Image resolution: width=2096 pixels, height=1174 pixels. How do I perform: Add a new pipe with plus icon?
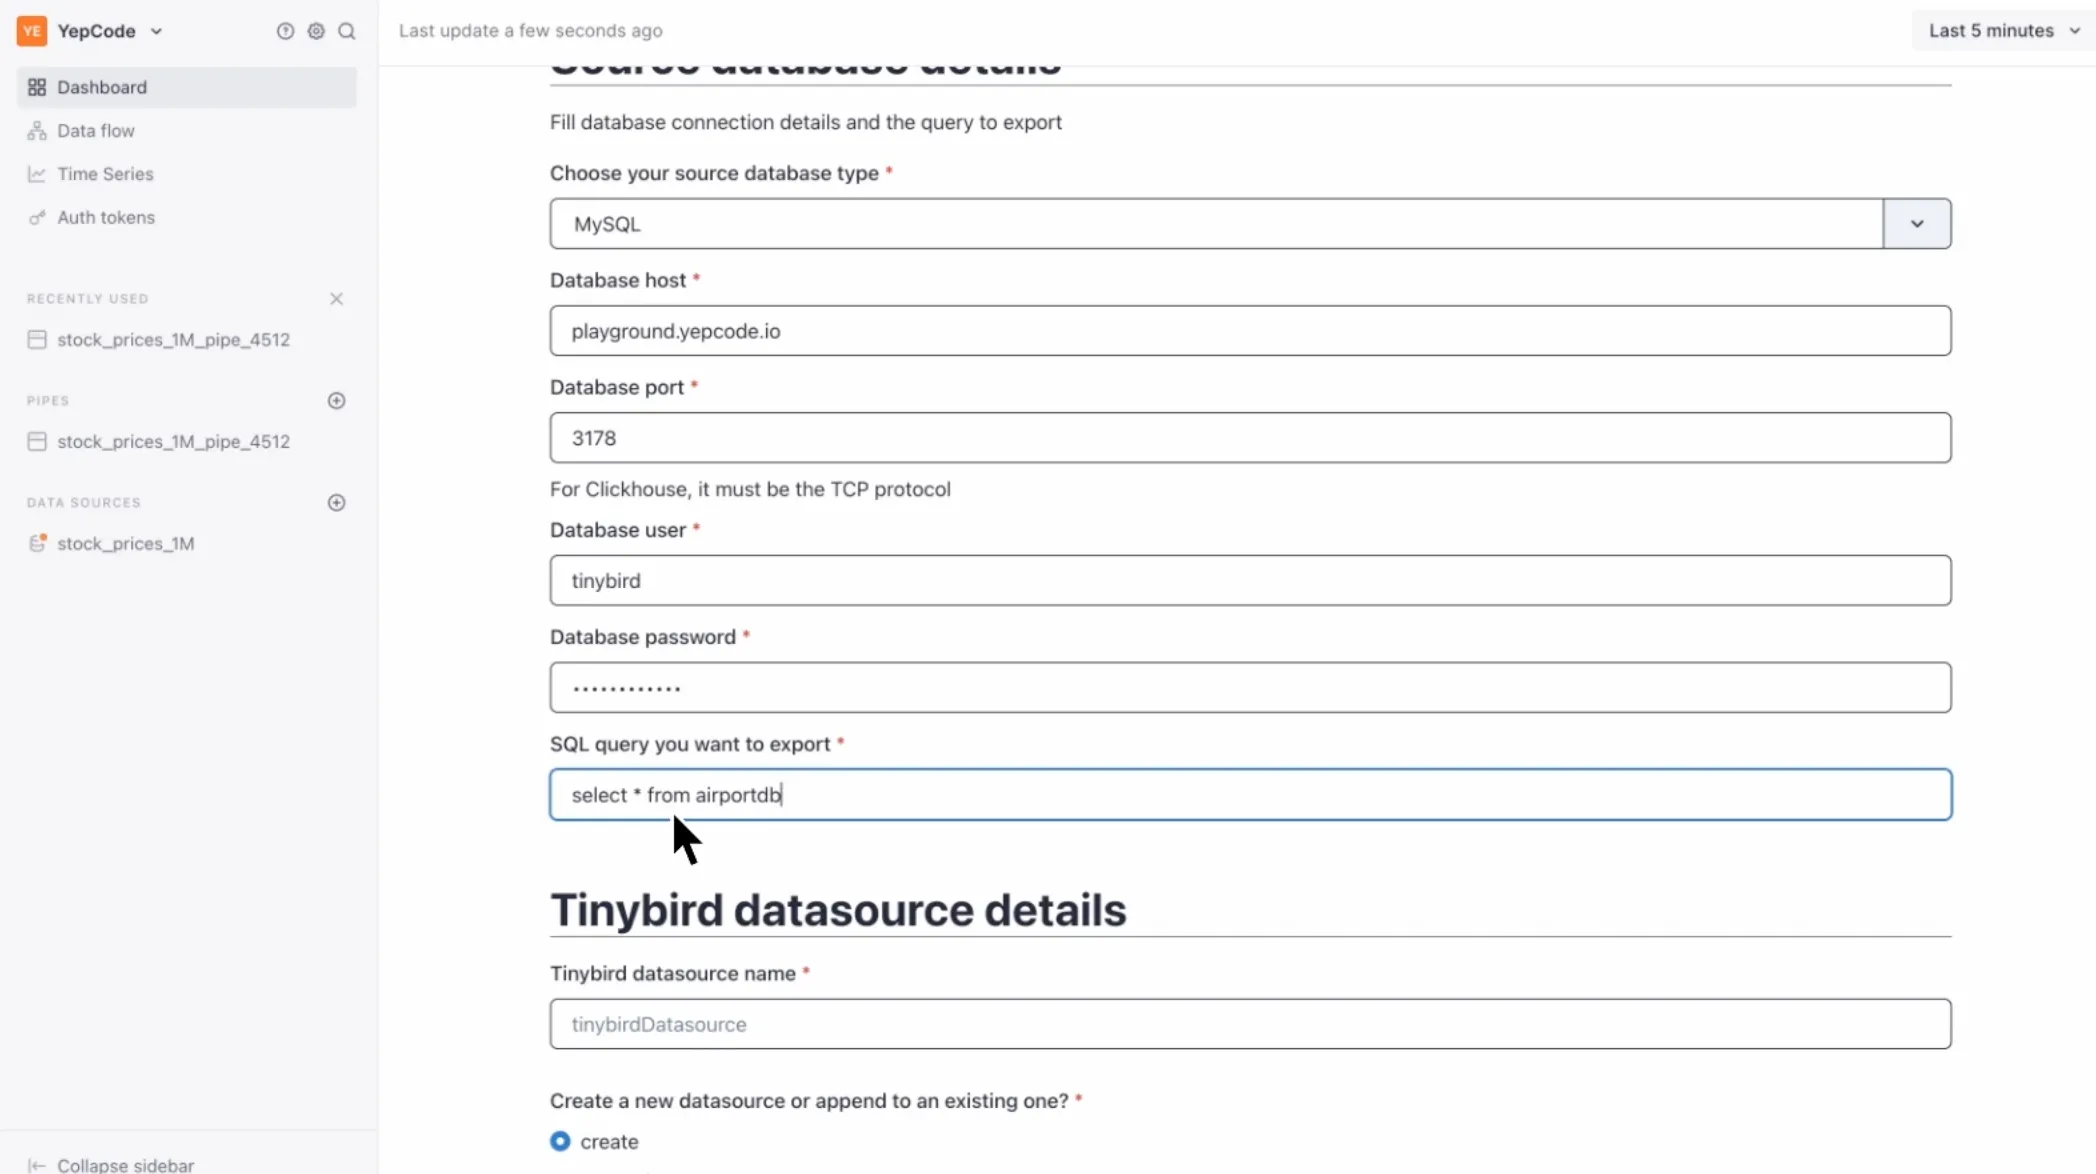[x=337, y=401]
